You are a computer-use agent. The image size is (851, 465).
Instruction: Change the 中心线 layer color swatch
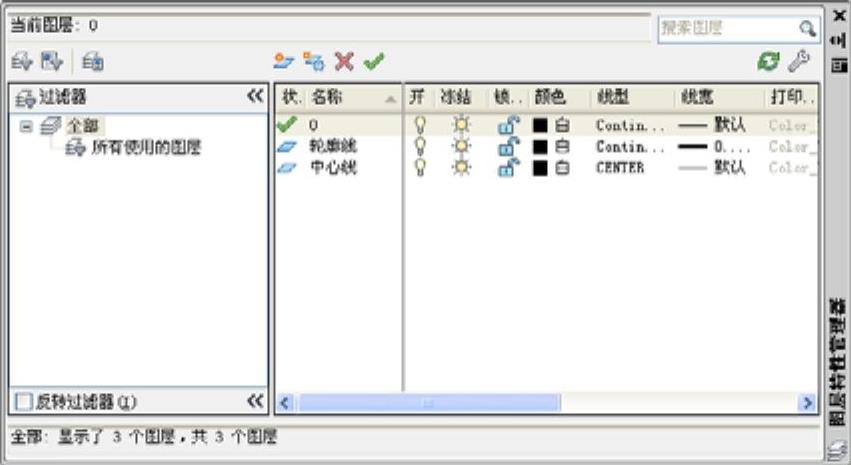[x=540, y=168]
